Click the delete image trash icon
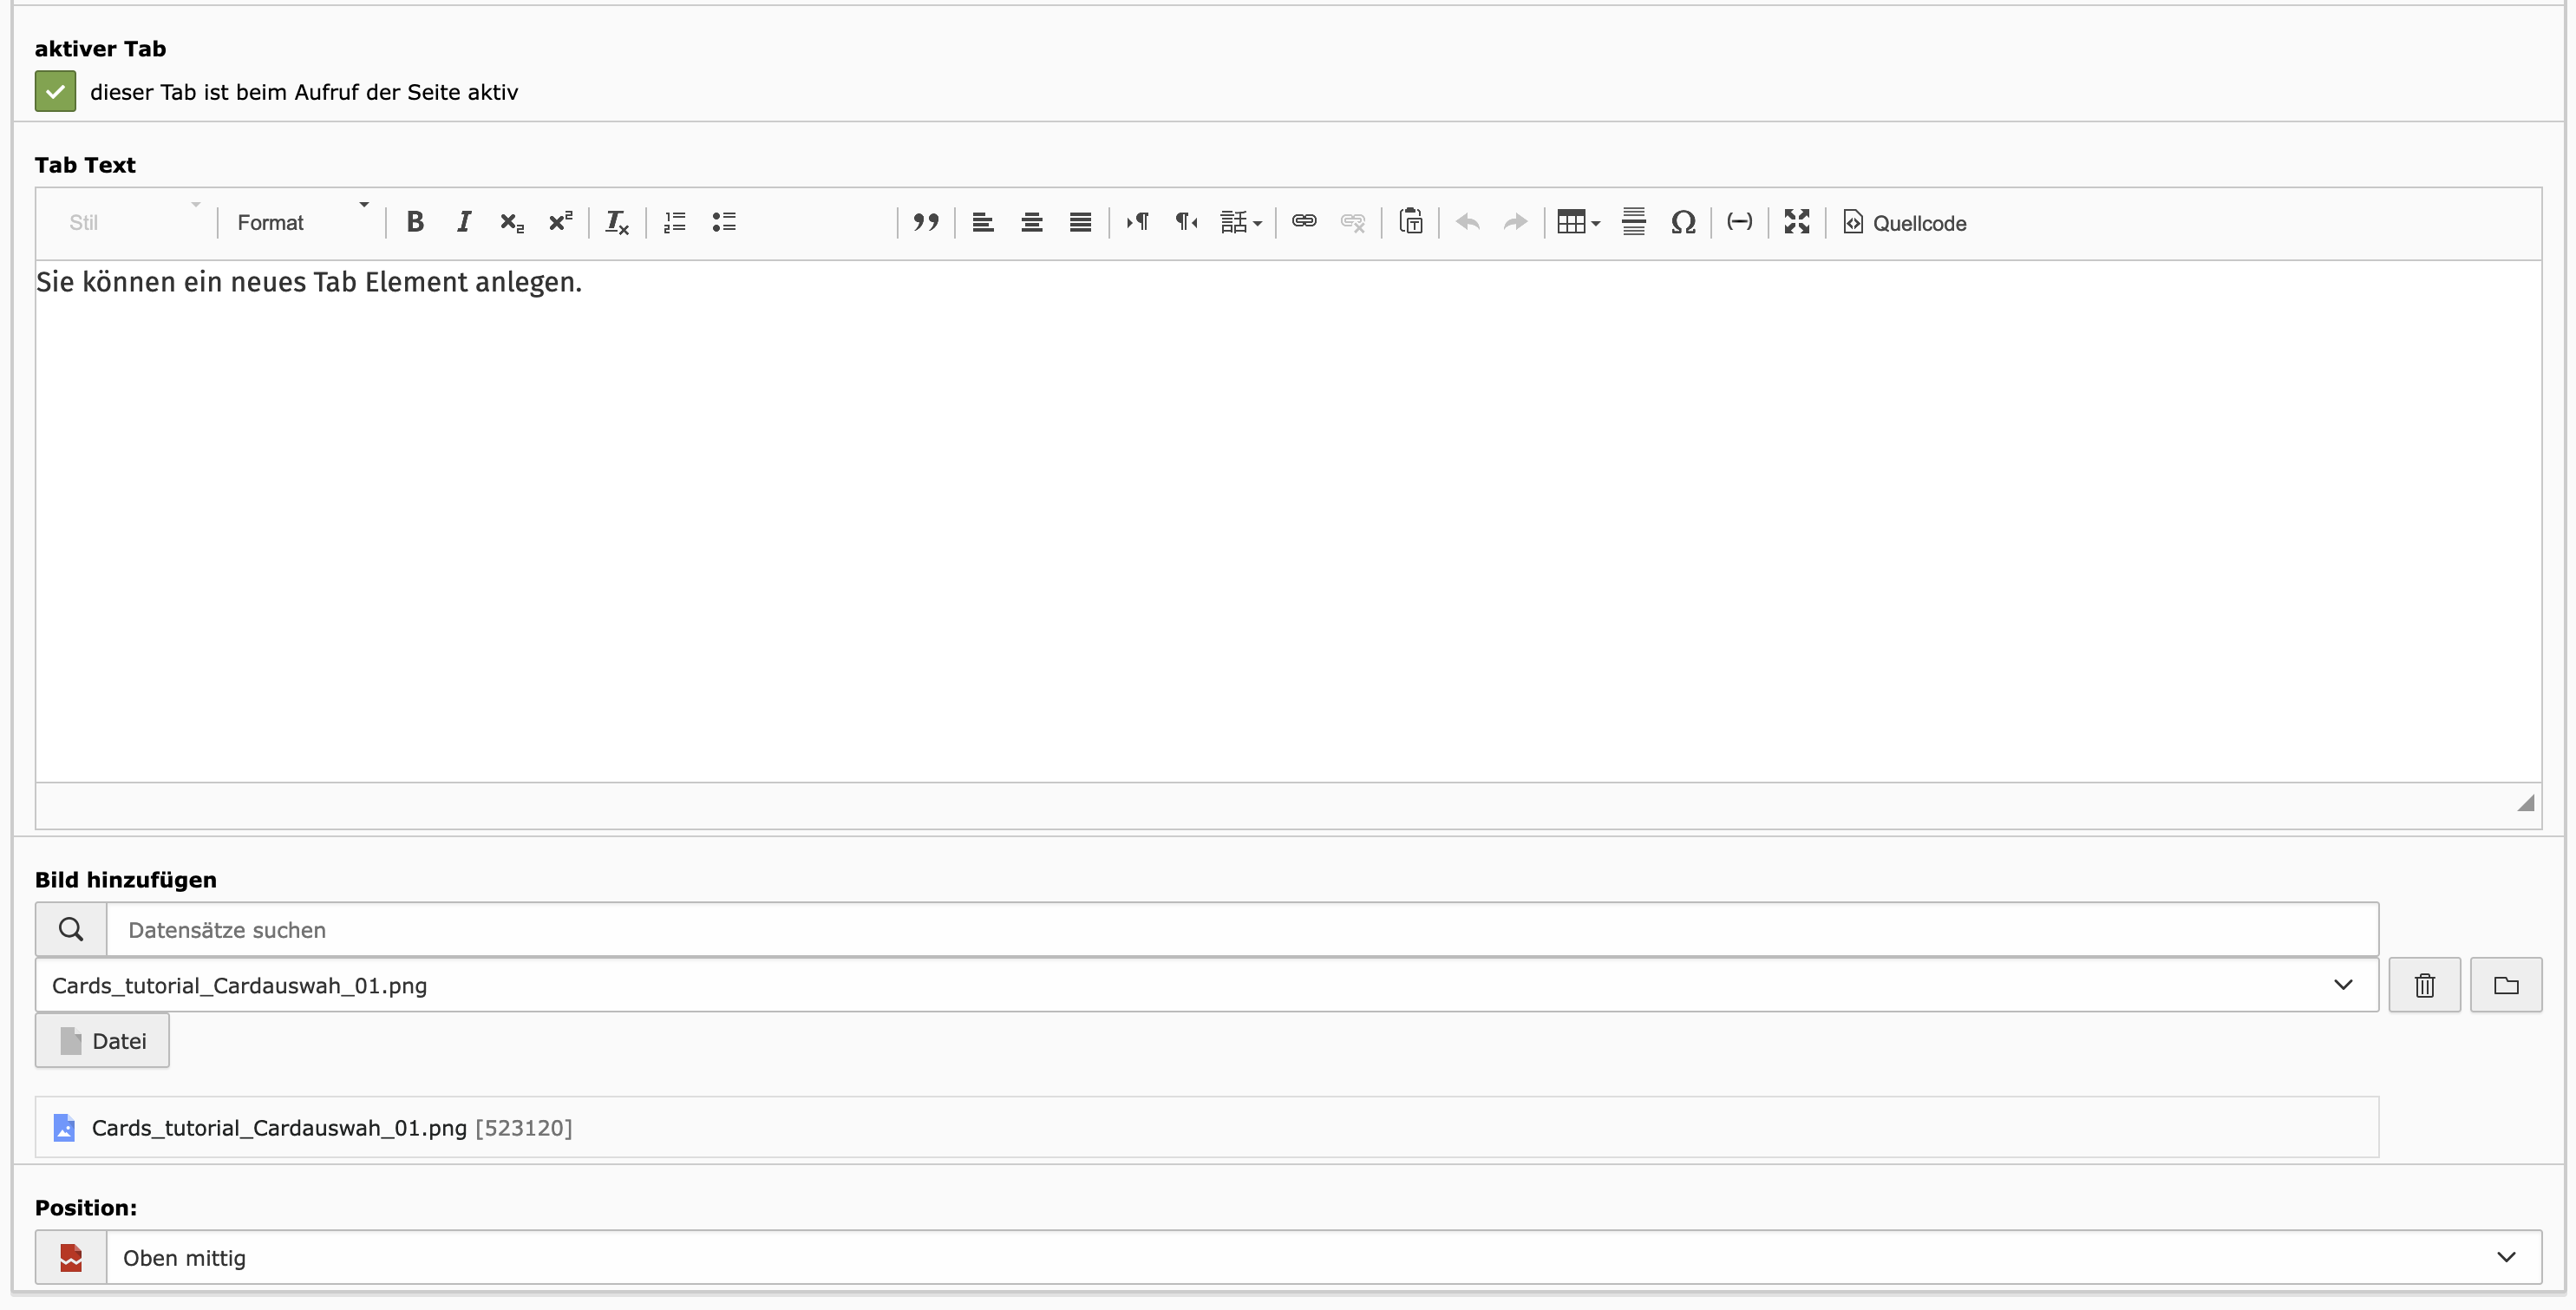Viewport: 2576px width, 1310px height. 2424,984
